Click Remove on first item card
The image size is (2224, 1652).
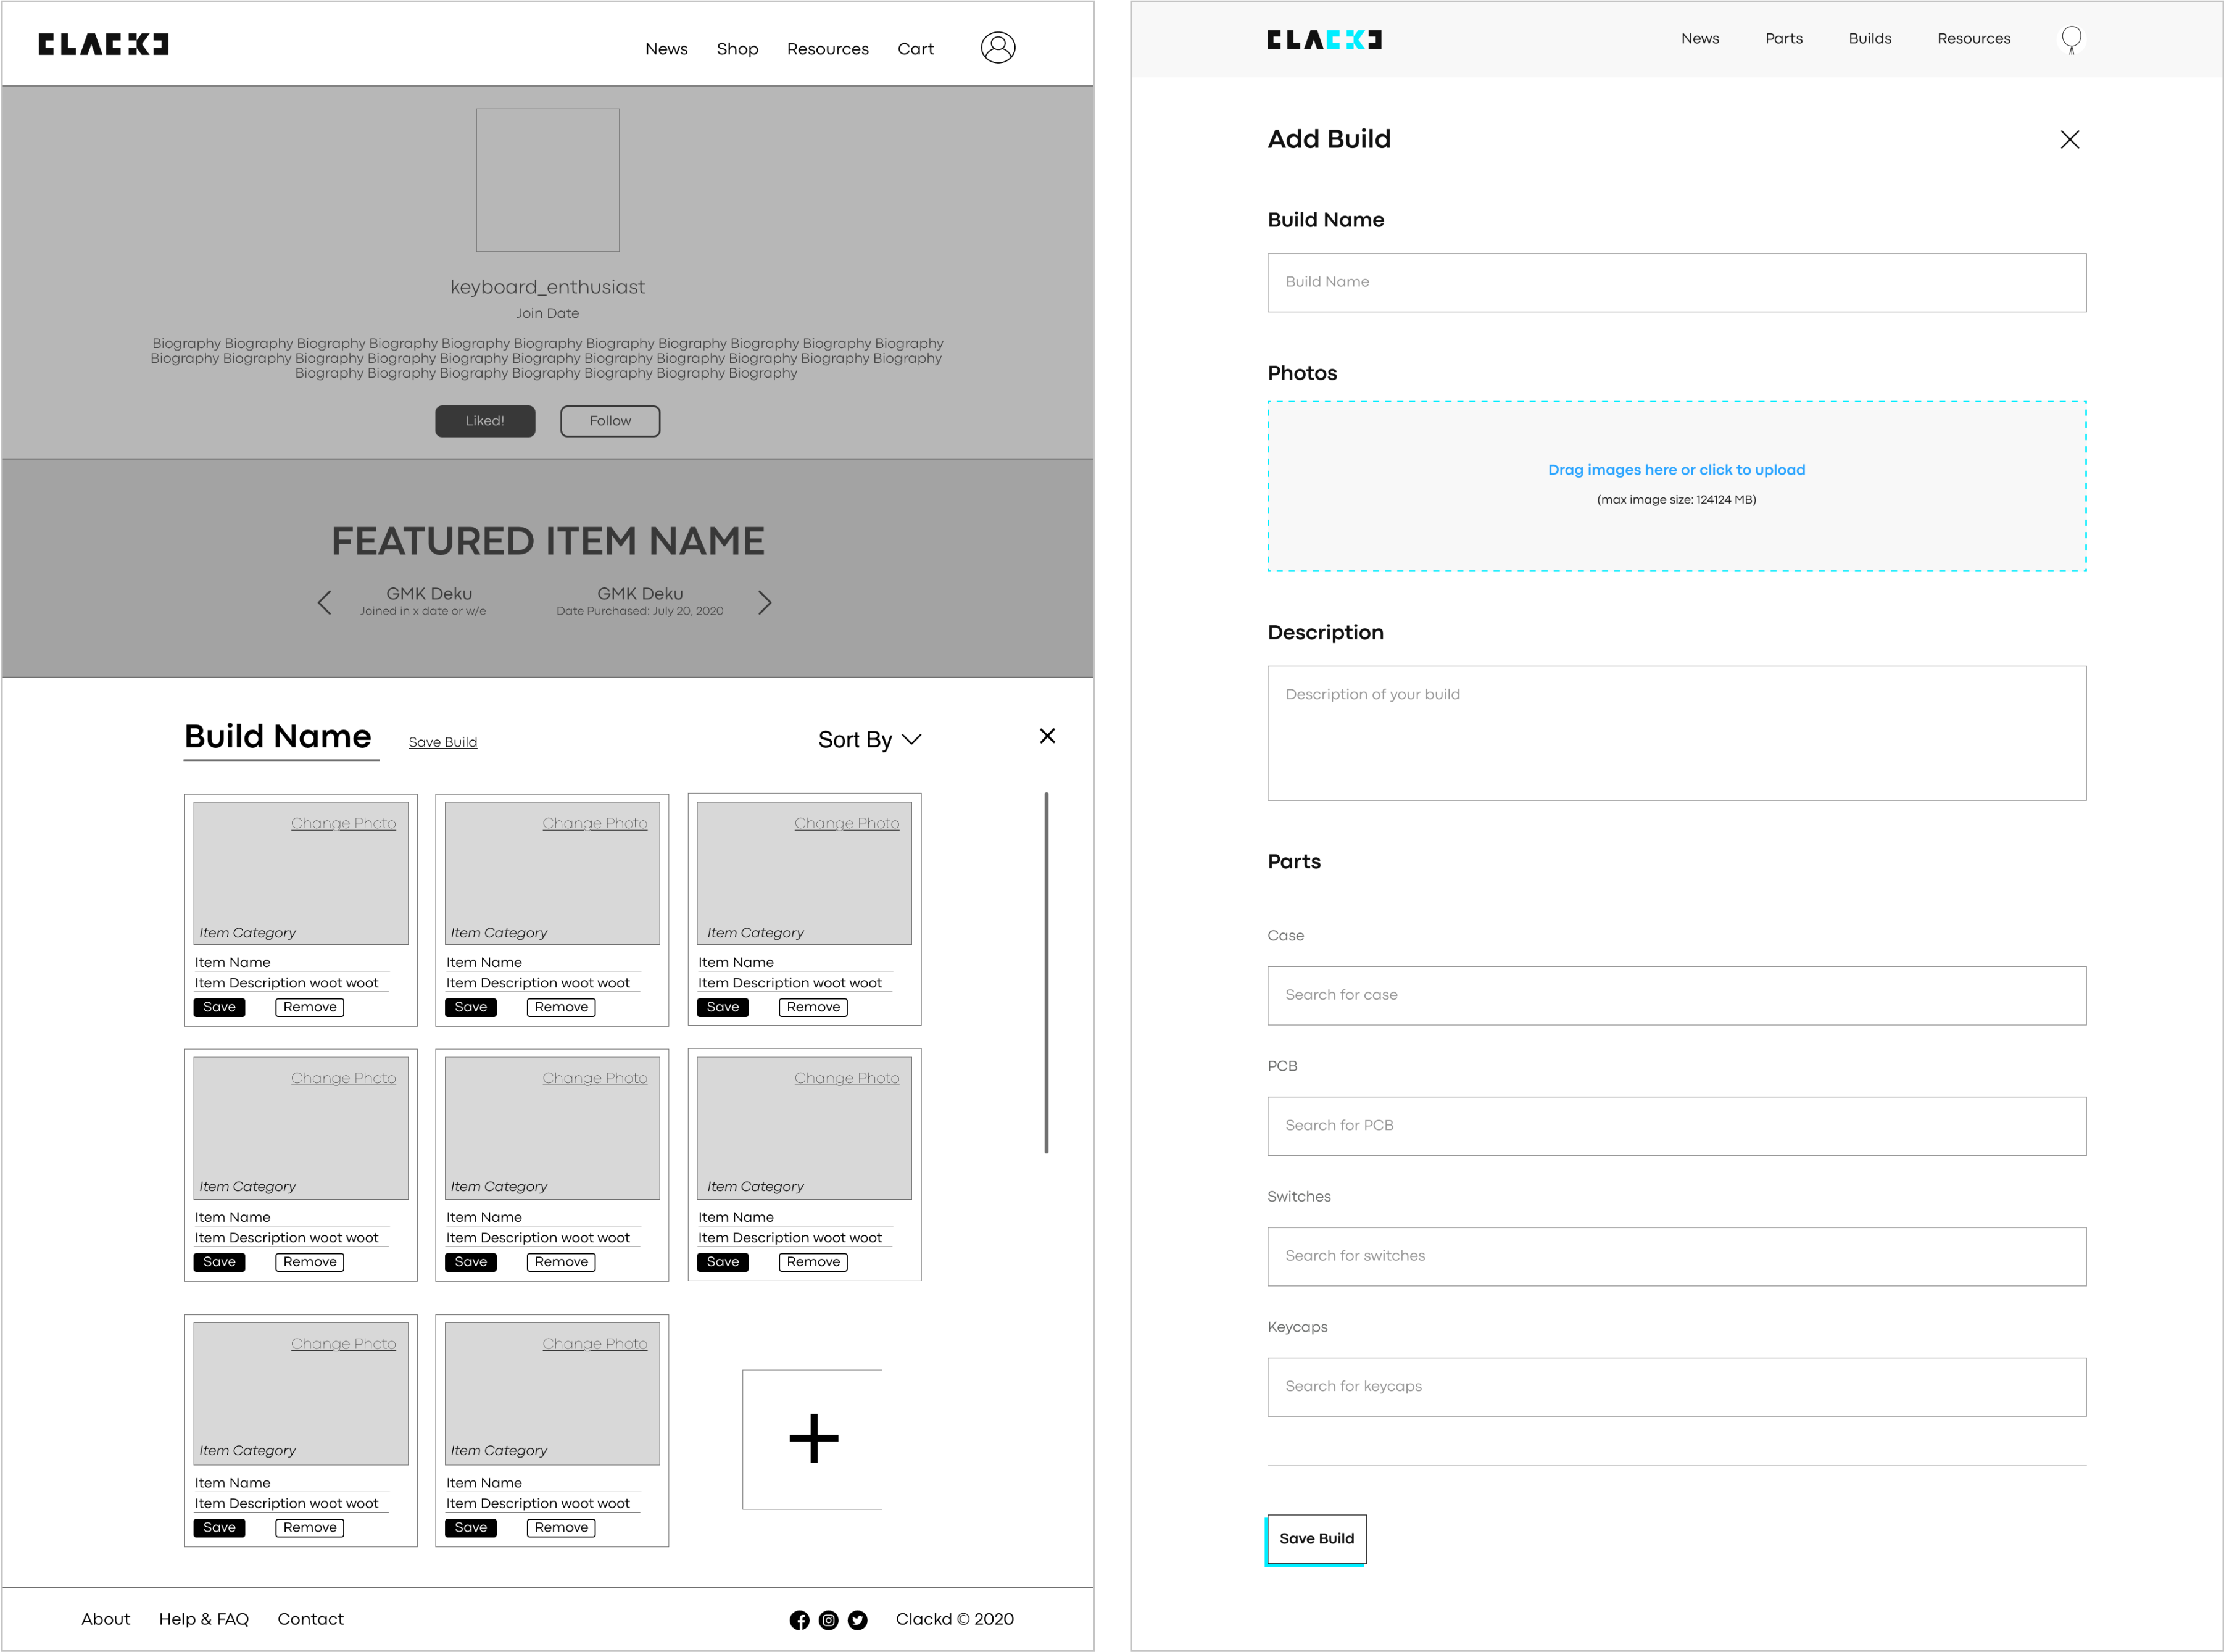[x=309, y=1007]
